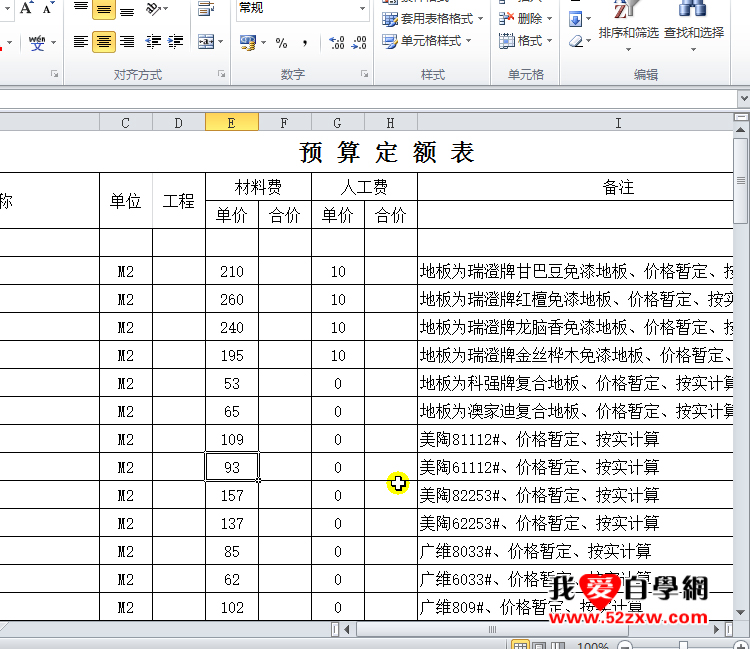Click accounting number format icon
Image resolution: width=750 pixels, height=649 pixels.
(x=248, y=43)
